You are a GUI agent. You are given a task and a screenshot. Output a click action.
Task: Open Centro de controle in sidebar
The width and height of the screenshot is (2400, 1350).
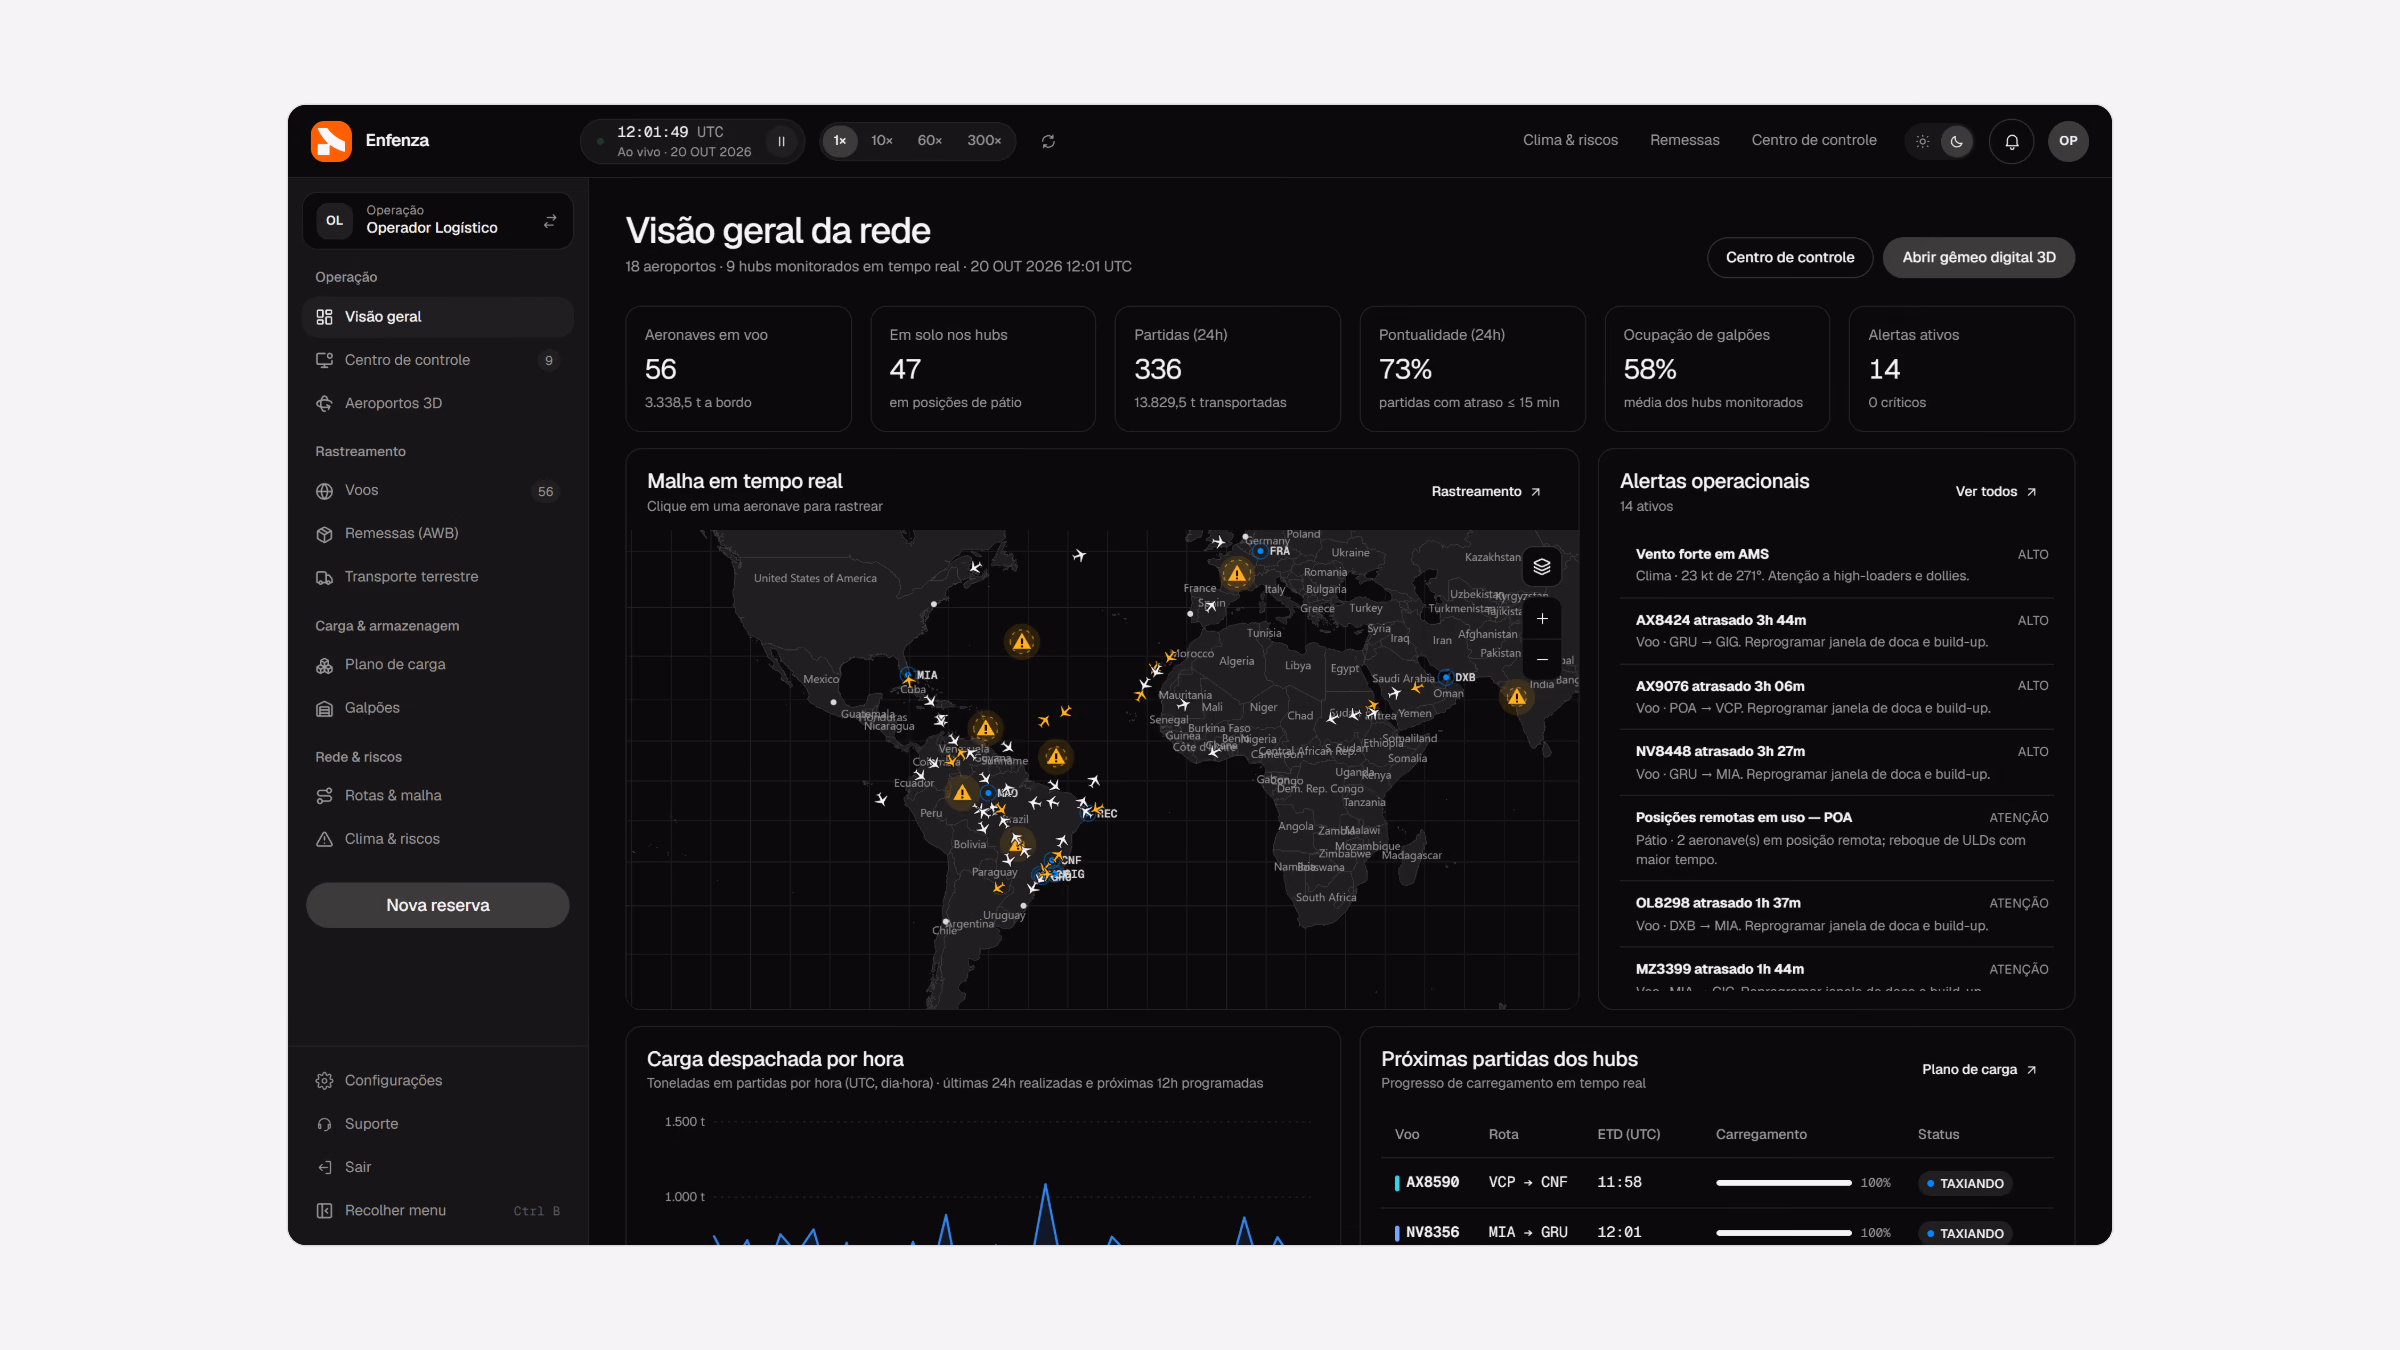(438, 360)
